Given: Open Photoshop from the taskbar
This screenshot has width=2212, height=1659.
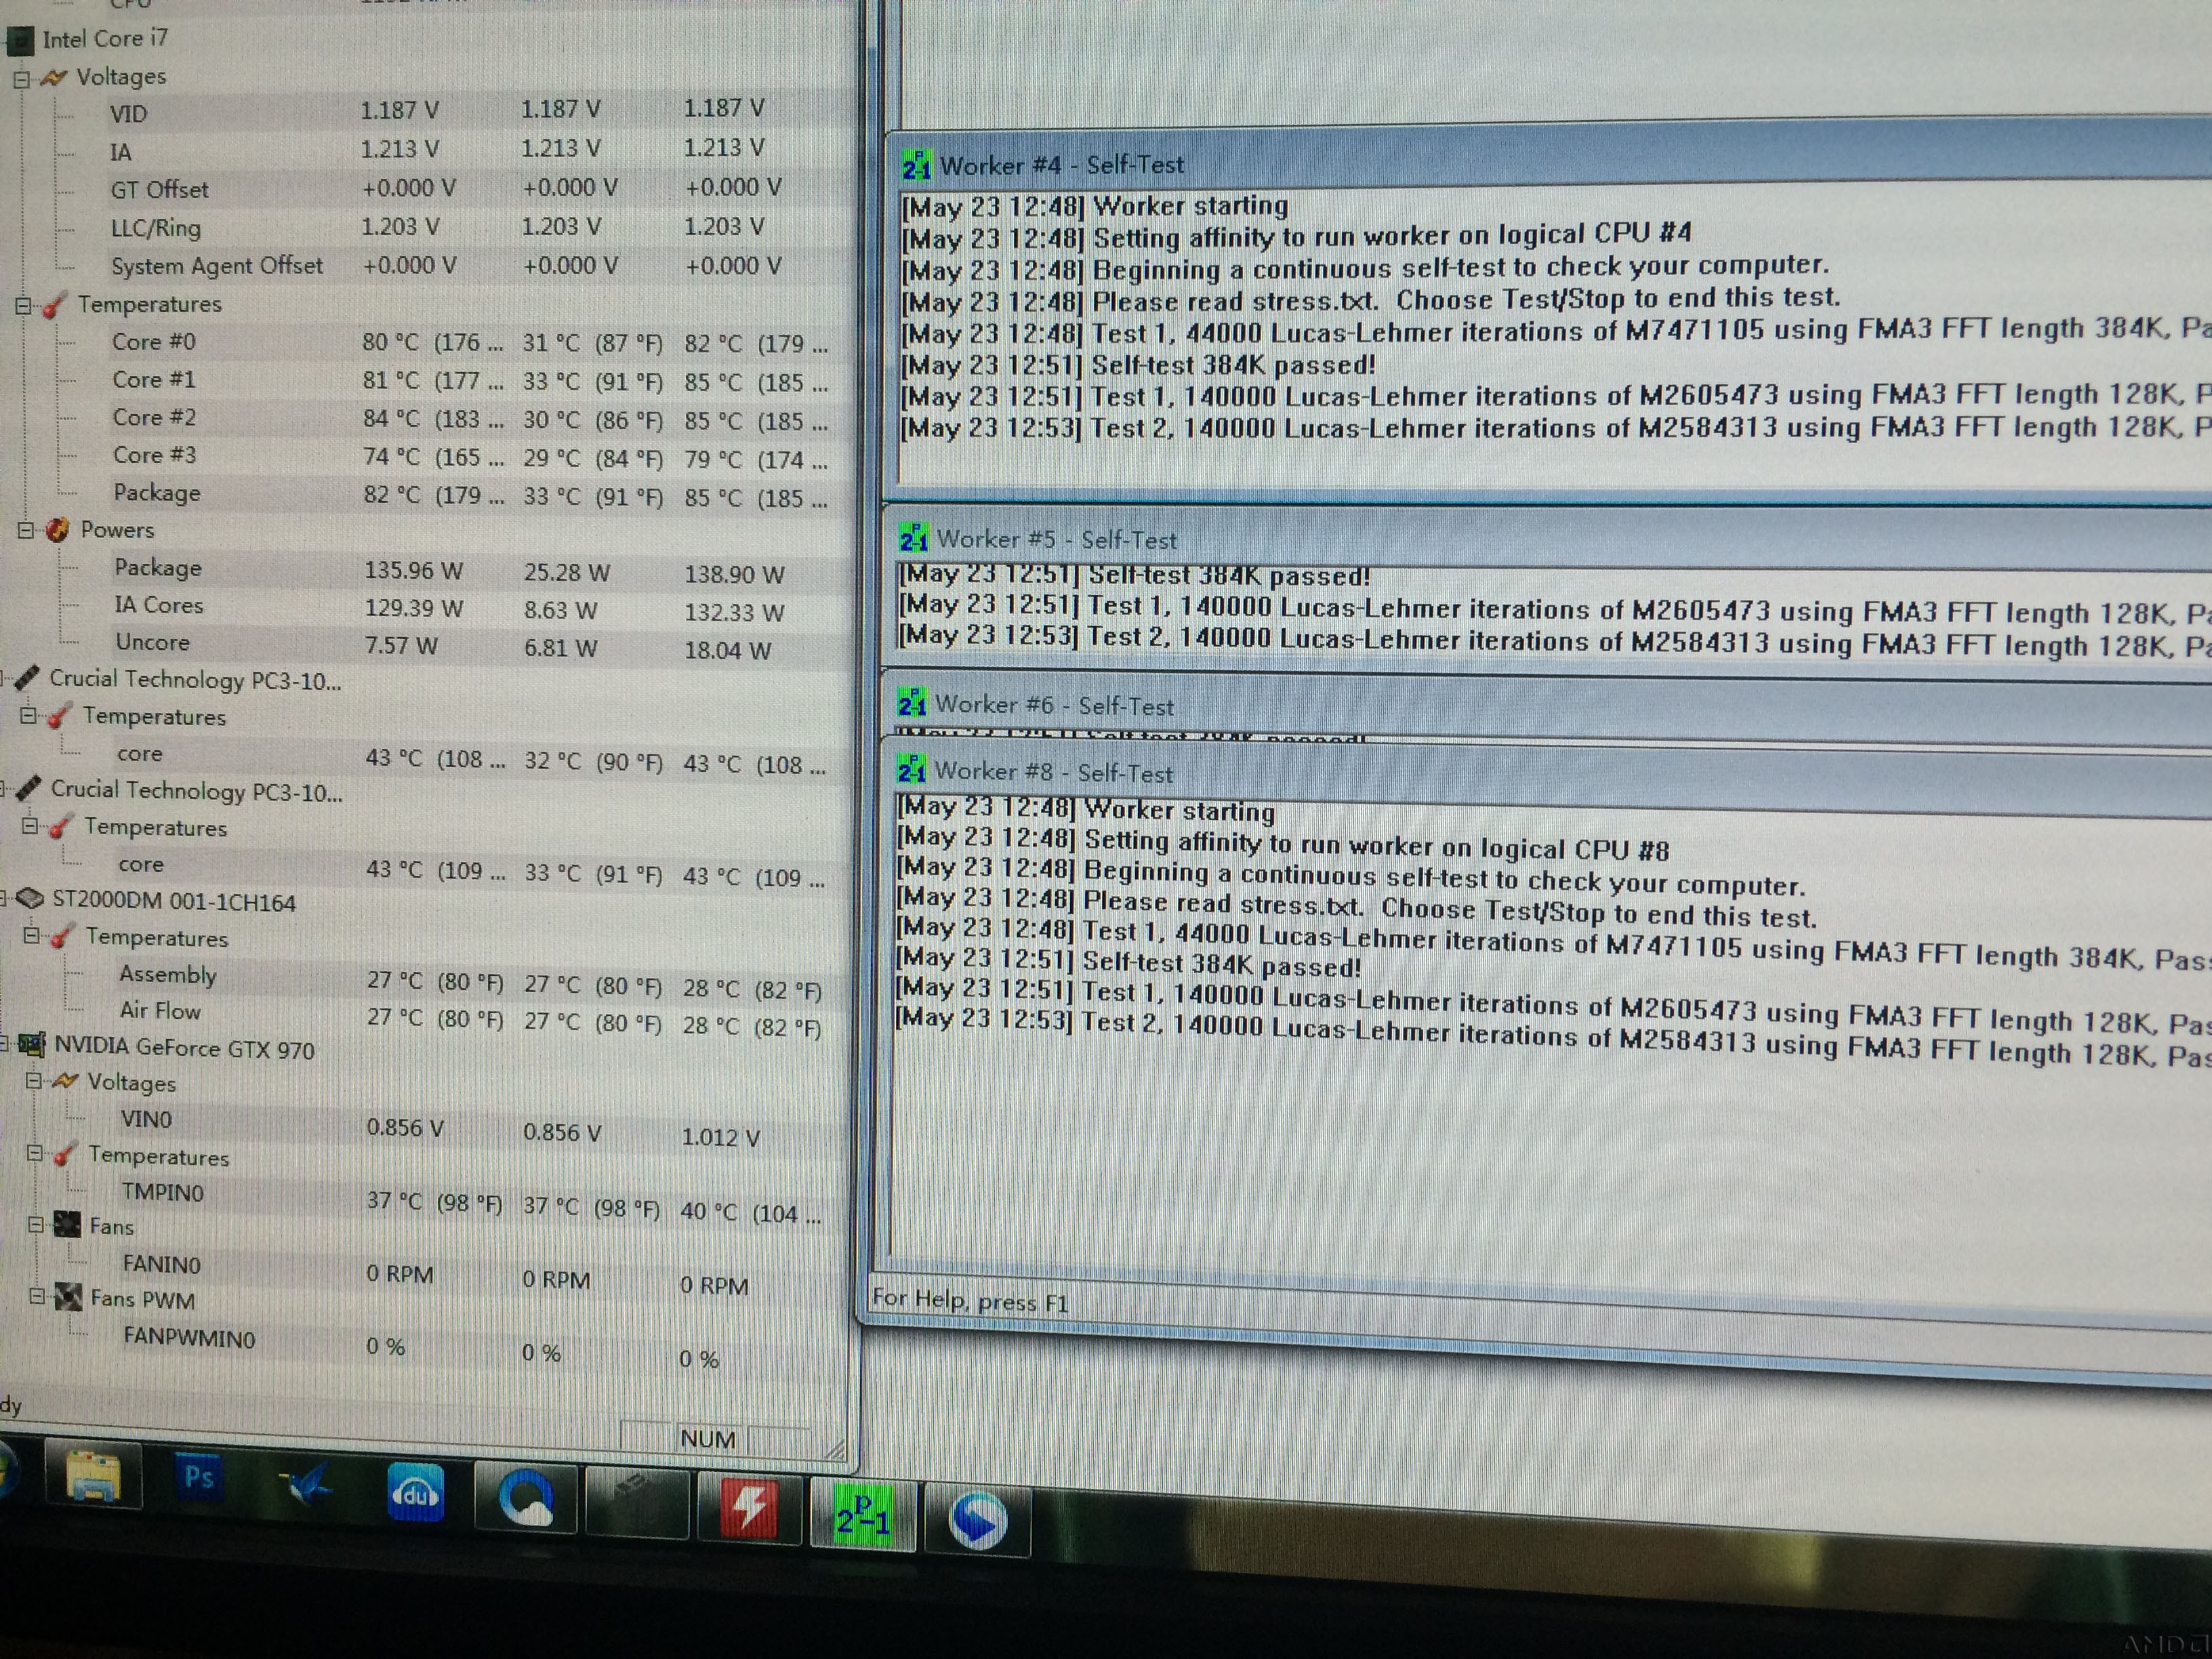Looking at the screenshot, I should click(199, 1478).
